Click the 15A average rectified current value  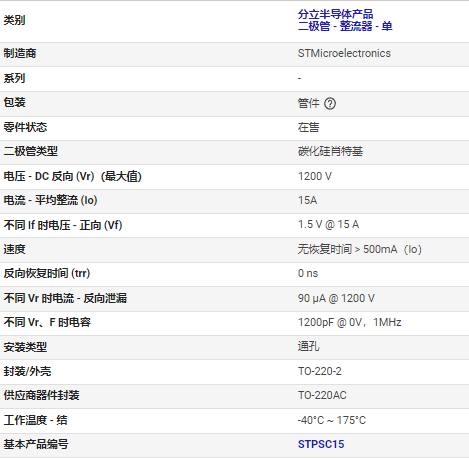307,200
